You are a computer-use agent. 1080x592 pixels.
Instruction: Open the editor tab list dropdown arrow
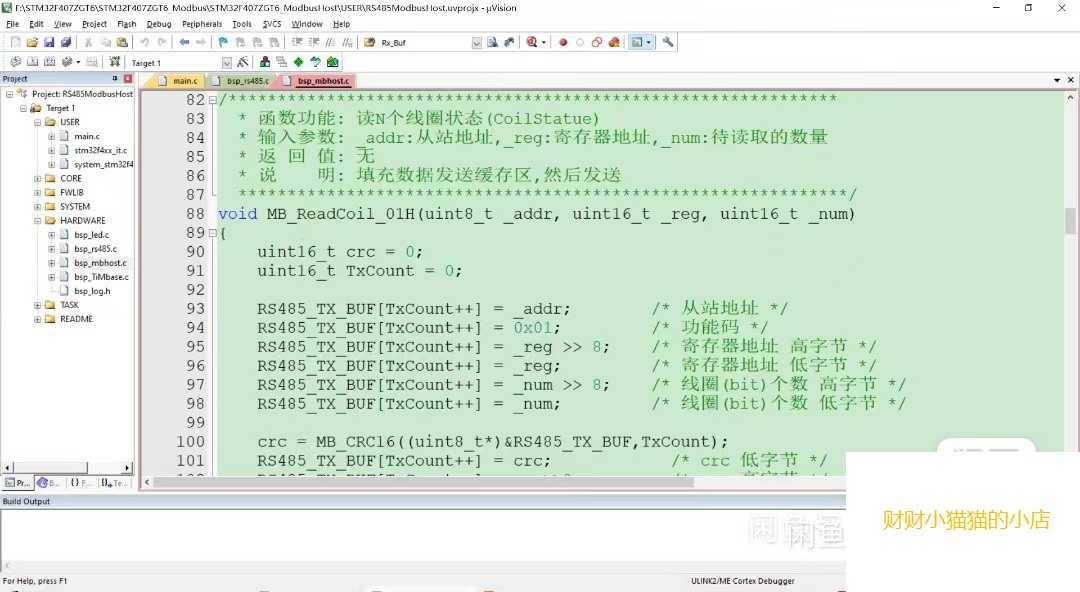tap(1057, 81)
